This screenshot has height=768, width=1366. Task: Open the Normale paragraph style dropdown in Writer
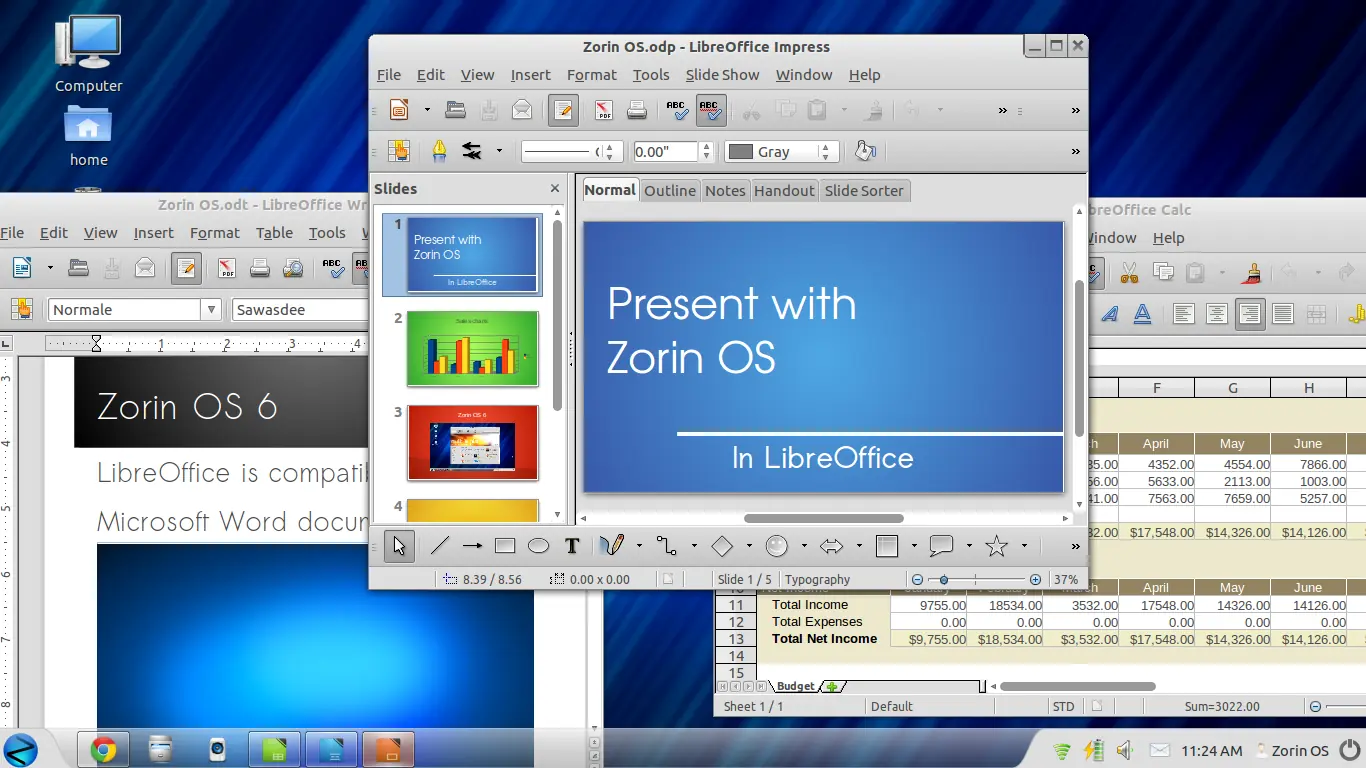211,310
